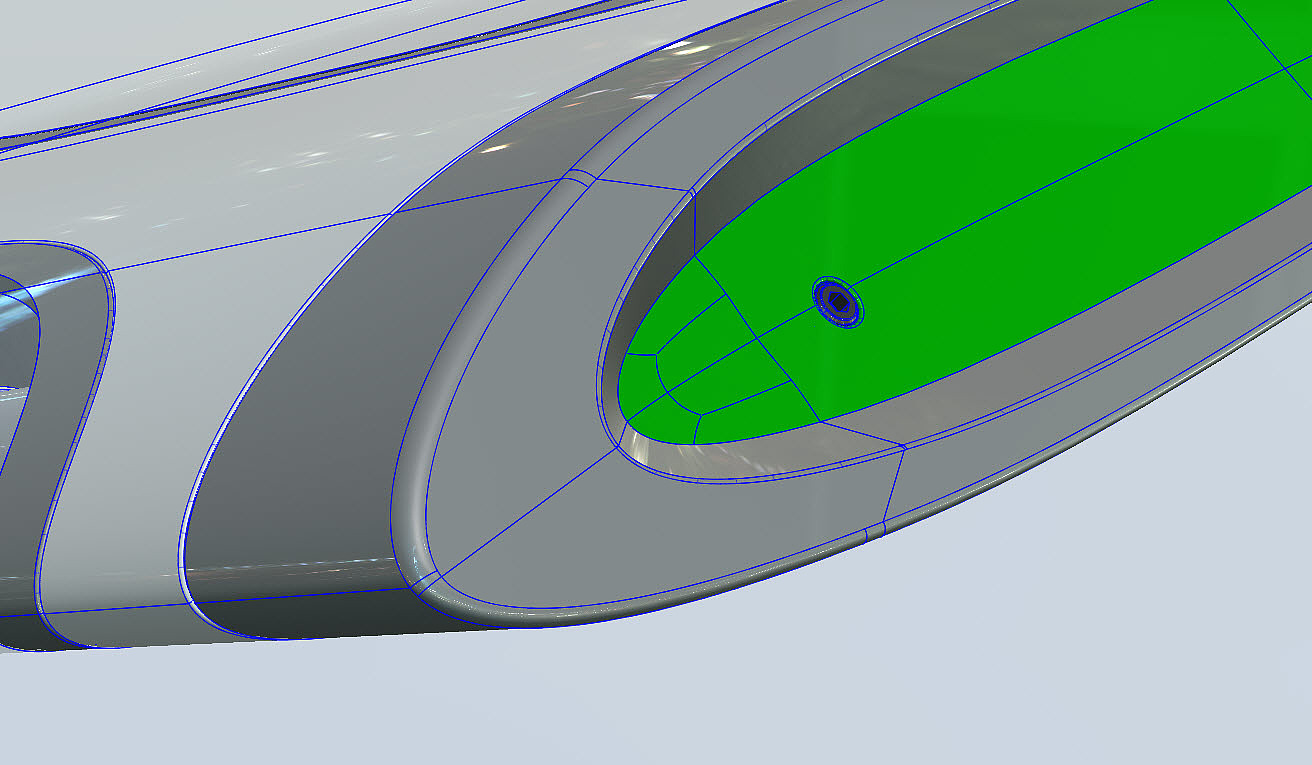Select the small hexagonal hole on the green surface

pyautogui.click(x=838, y=300)
